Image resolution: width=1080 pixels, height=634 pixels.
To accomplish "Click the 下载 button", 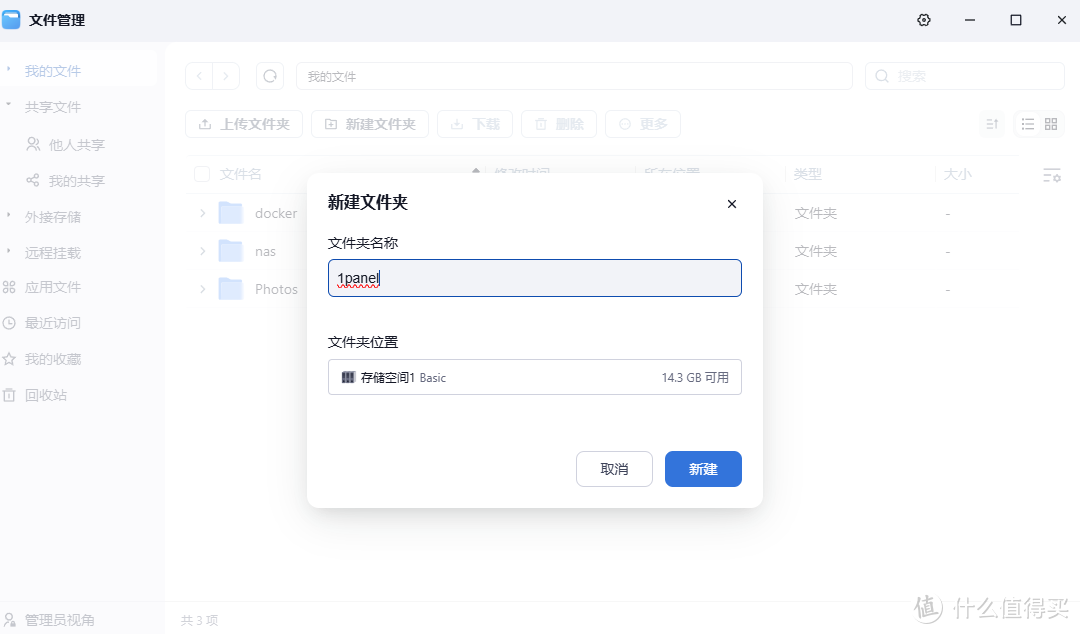I will pos(475,124).
